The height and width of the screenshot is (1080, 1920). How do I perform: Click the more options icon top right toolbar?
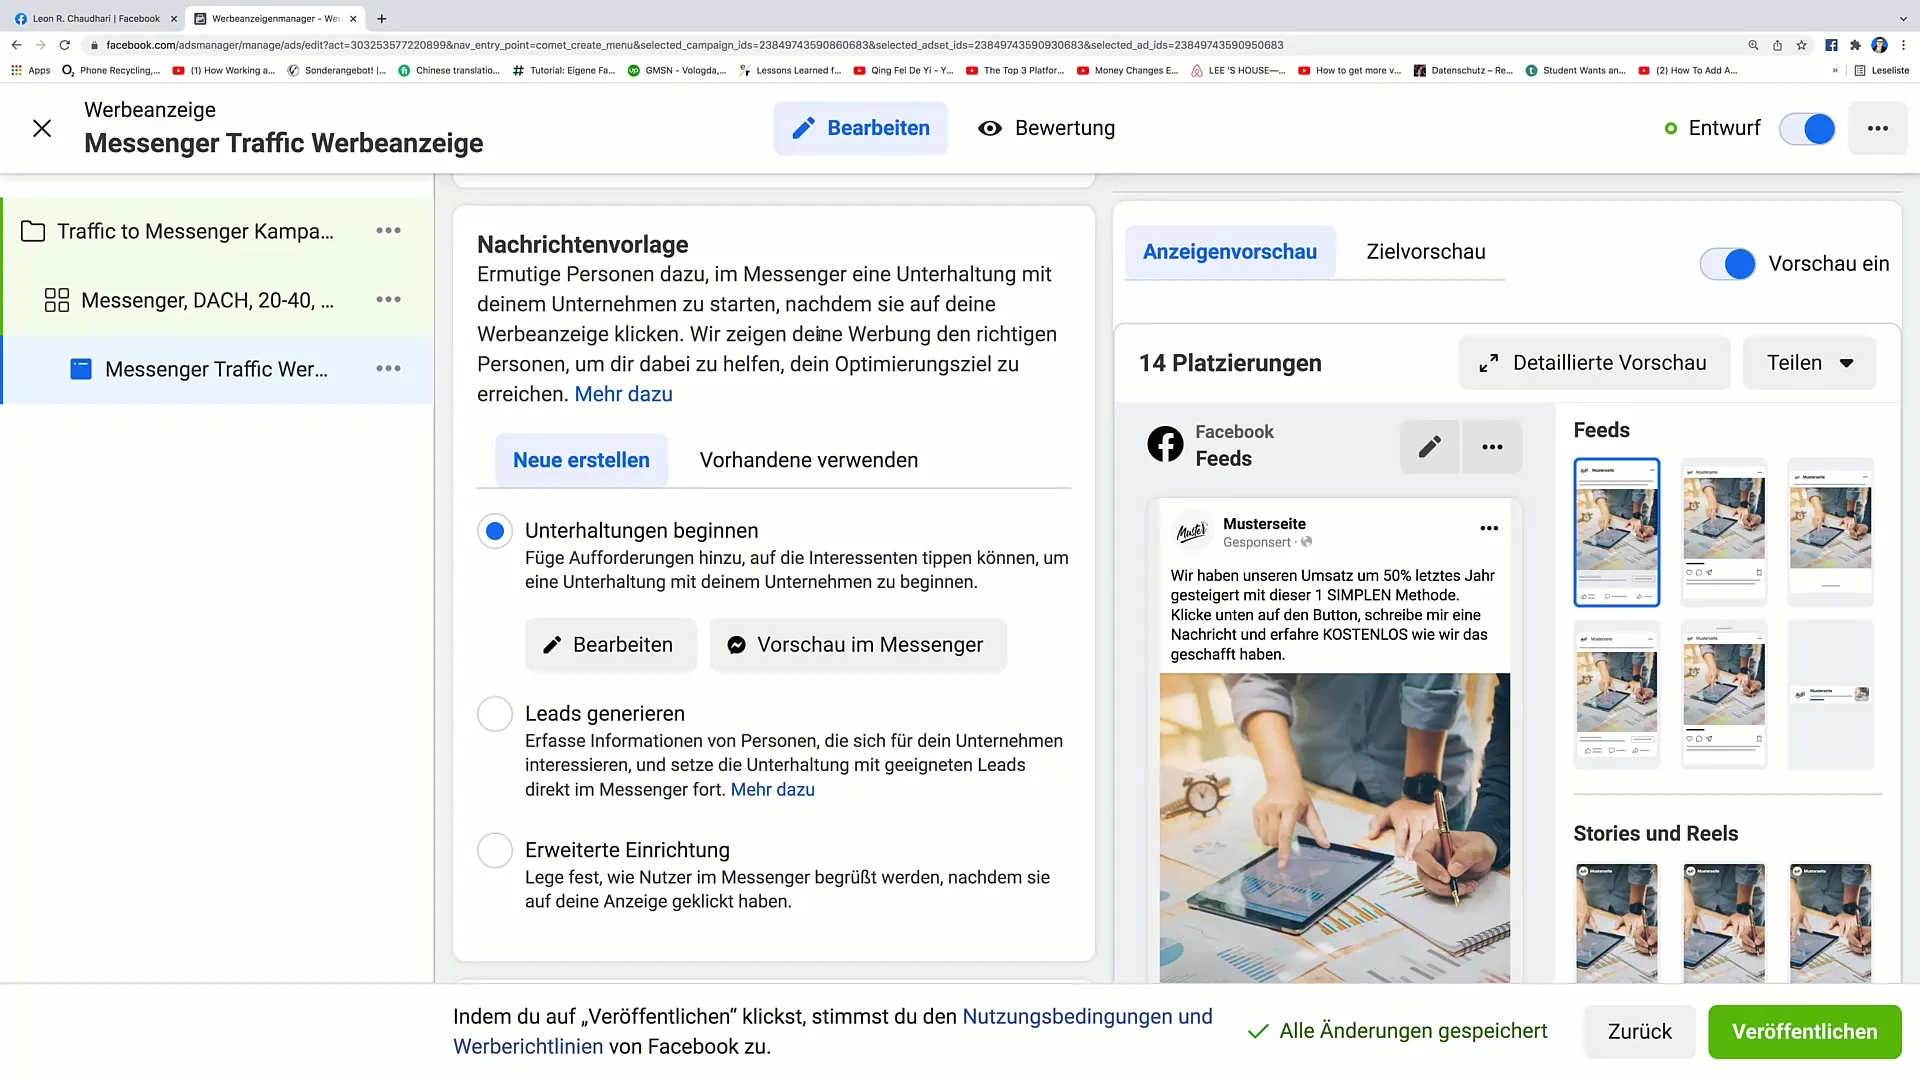point(1878,128)
